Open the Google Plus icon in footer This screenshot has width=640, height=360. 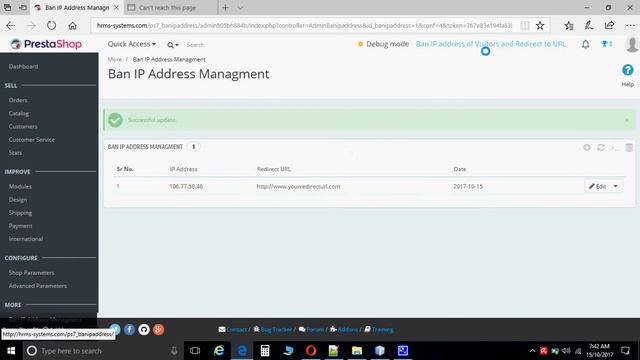point(158,329)
